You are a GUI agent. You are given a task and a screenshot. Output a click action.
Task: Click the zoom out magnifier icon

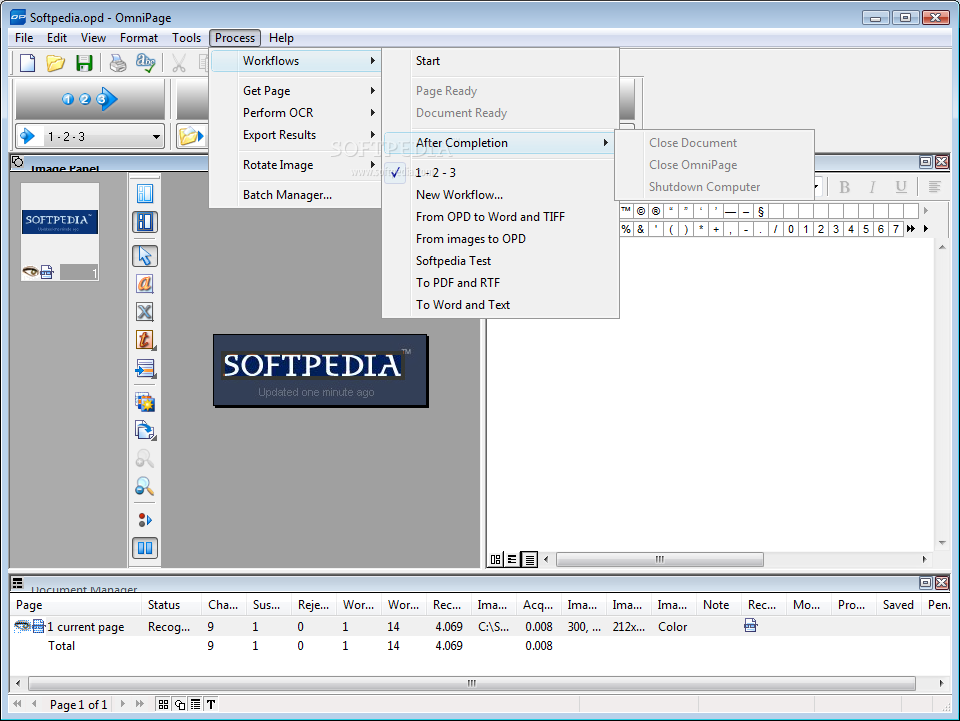145,487
